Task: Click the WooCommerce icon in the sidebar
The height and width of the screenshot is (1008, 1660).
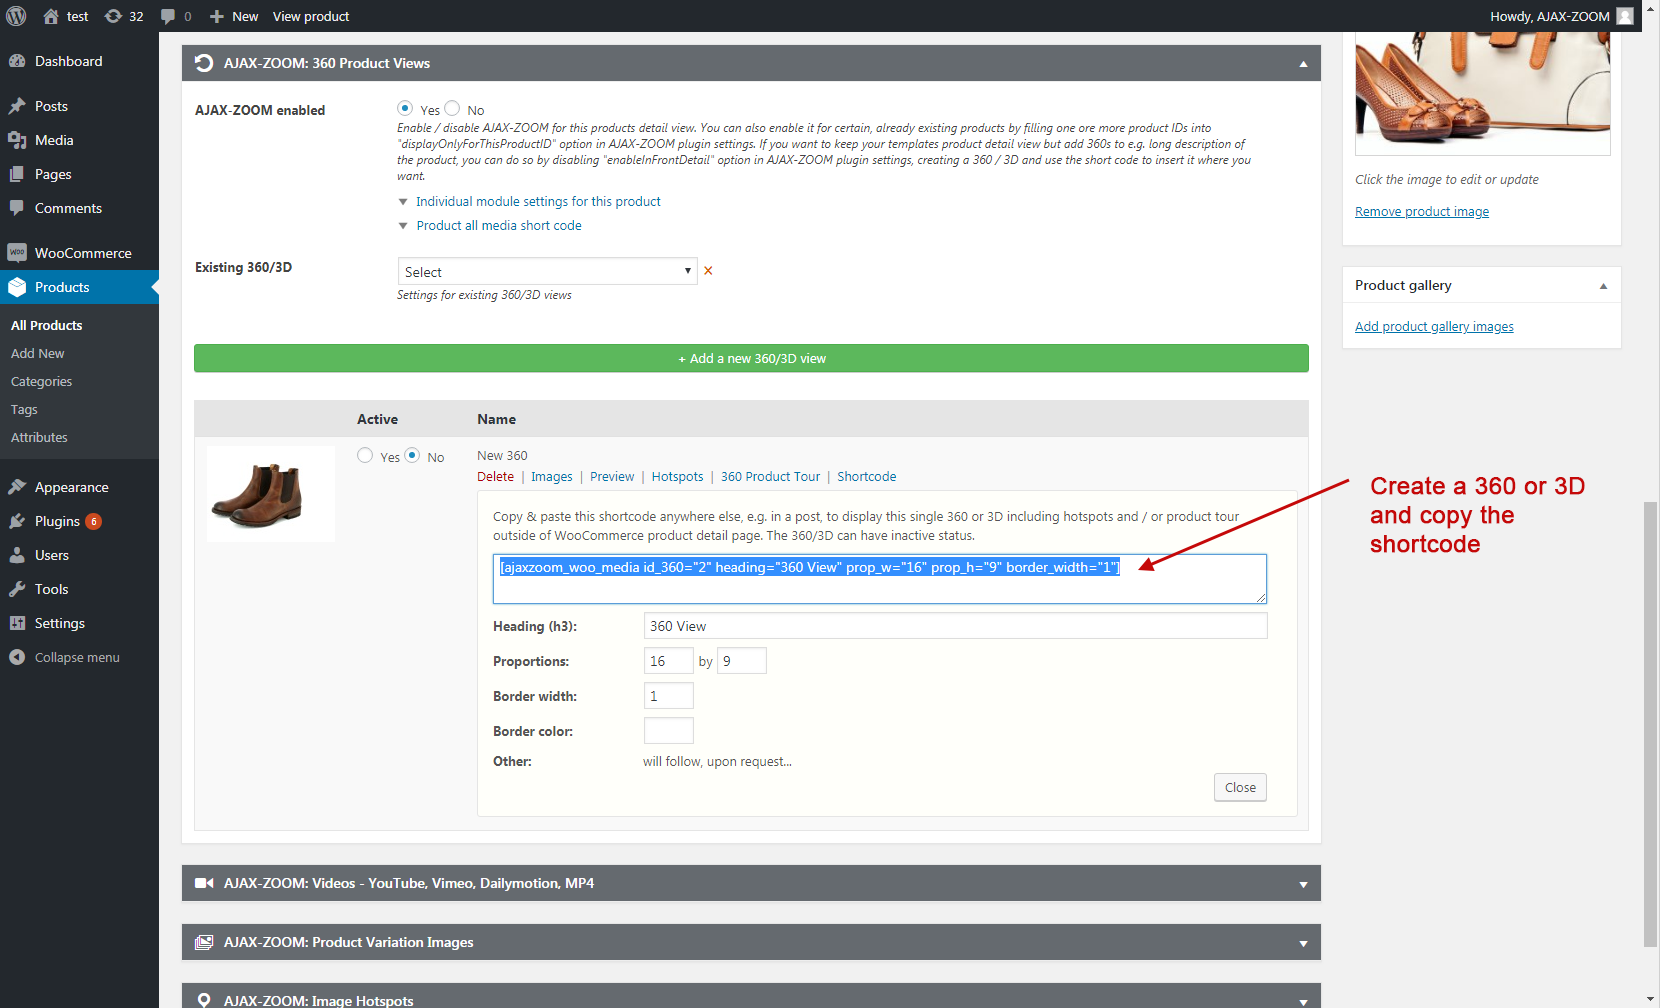Action: click(17, 253)
